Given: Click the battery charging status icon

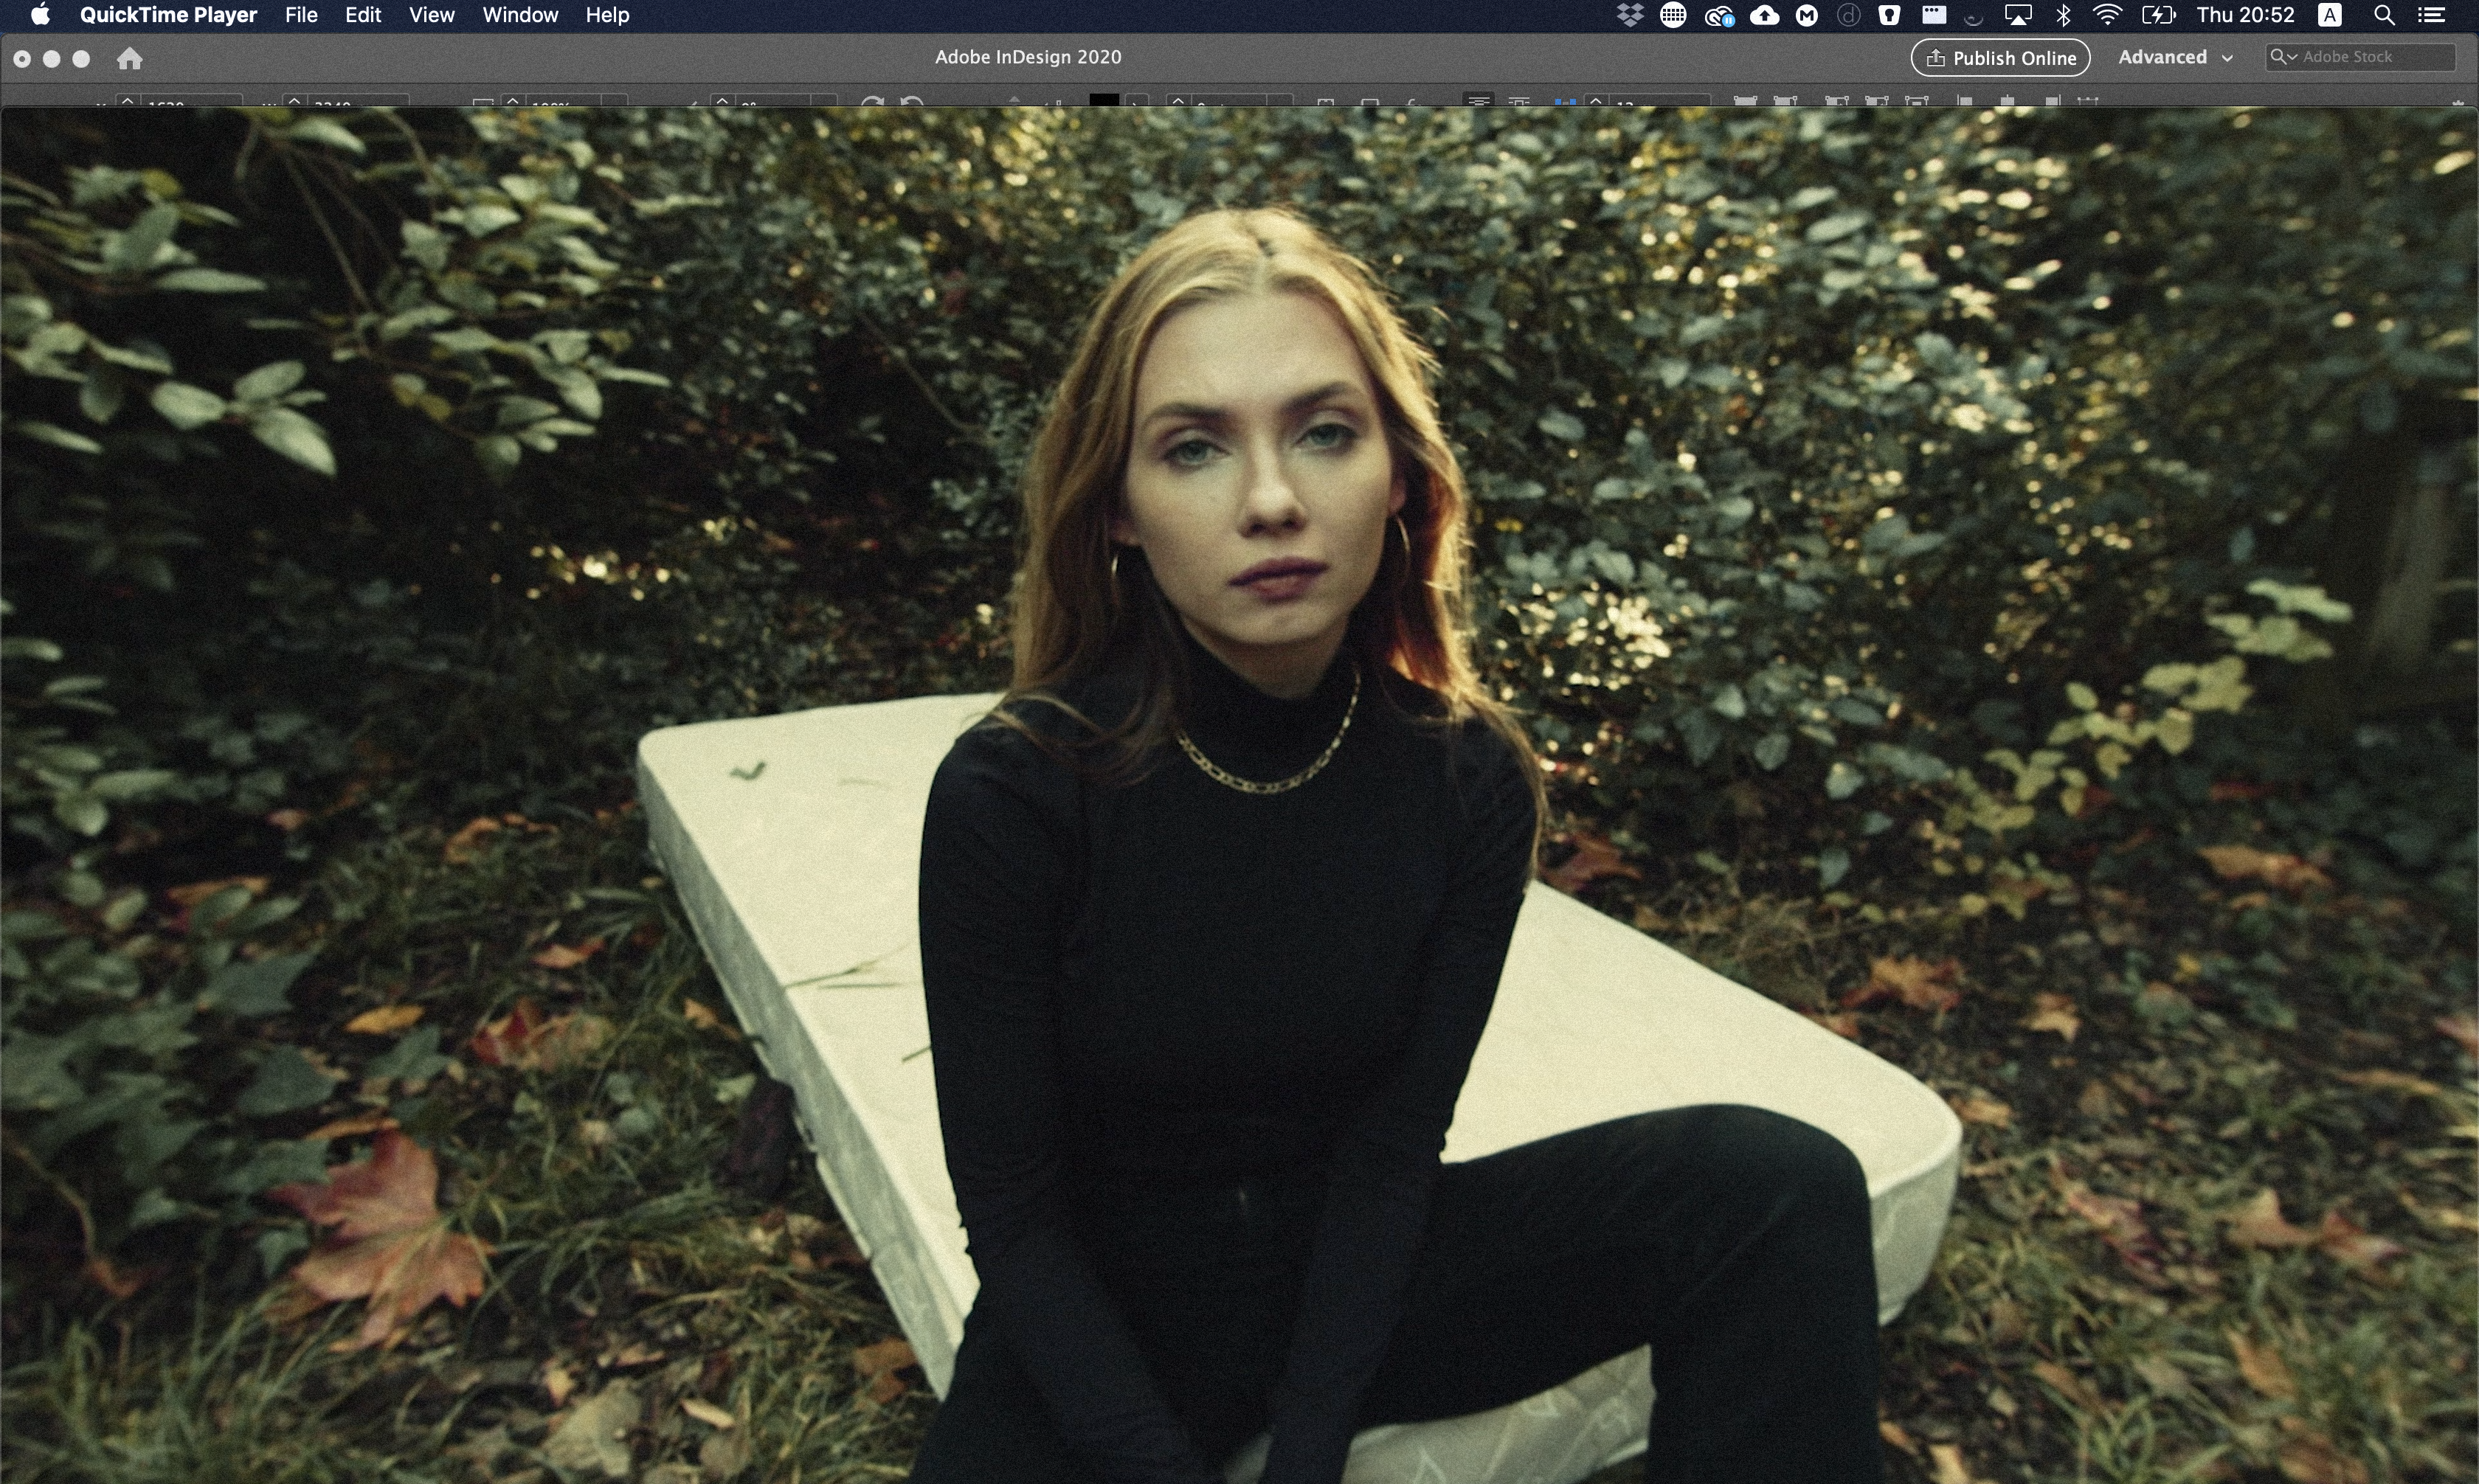Looking at the screenshot, I should pyautogui.click(x=2158, y=15).
